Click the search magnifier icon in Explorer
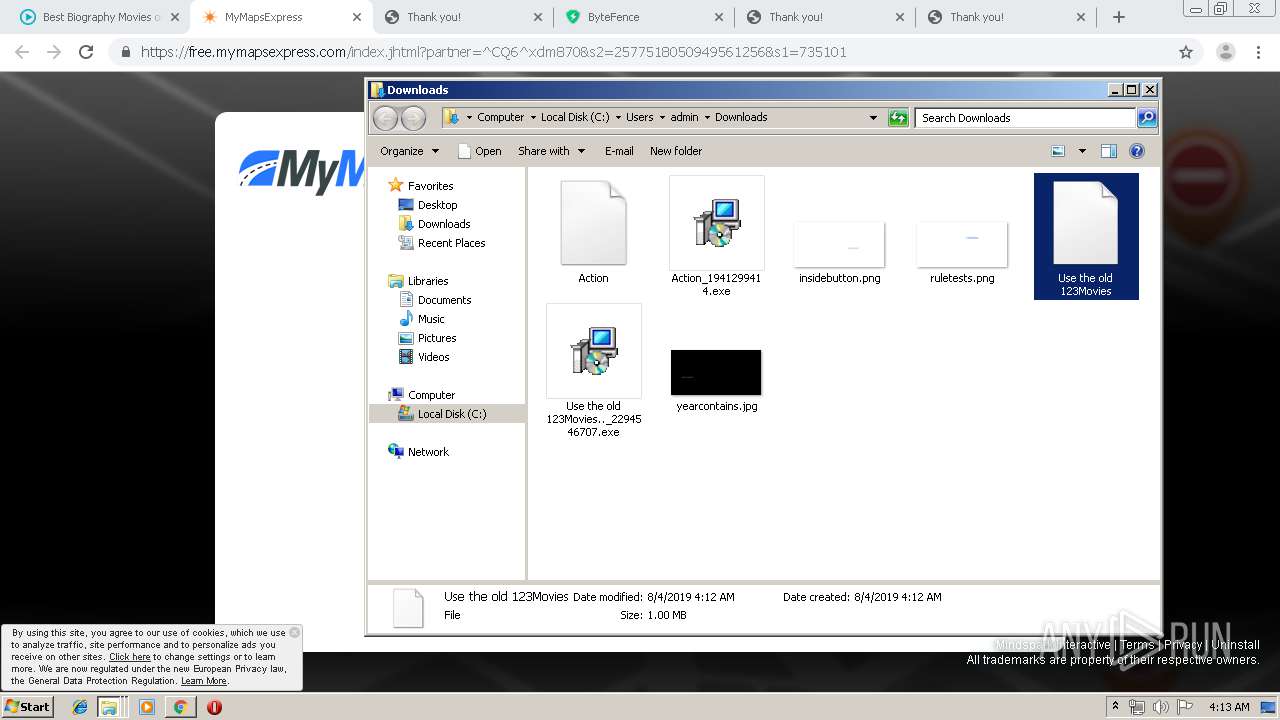The height and width of the screenshot is (720, 1280). (x=1147, y=118)
